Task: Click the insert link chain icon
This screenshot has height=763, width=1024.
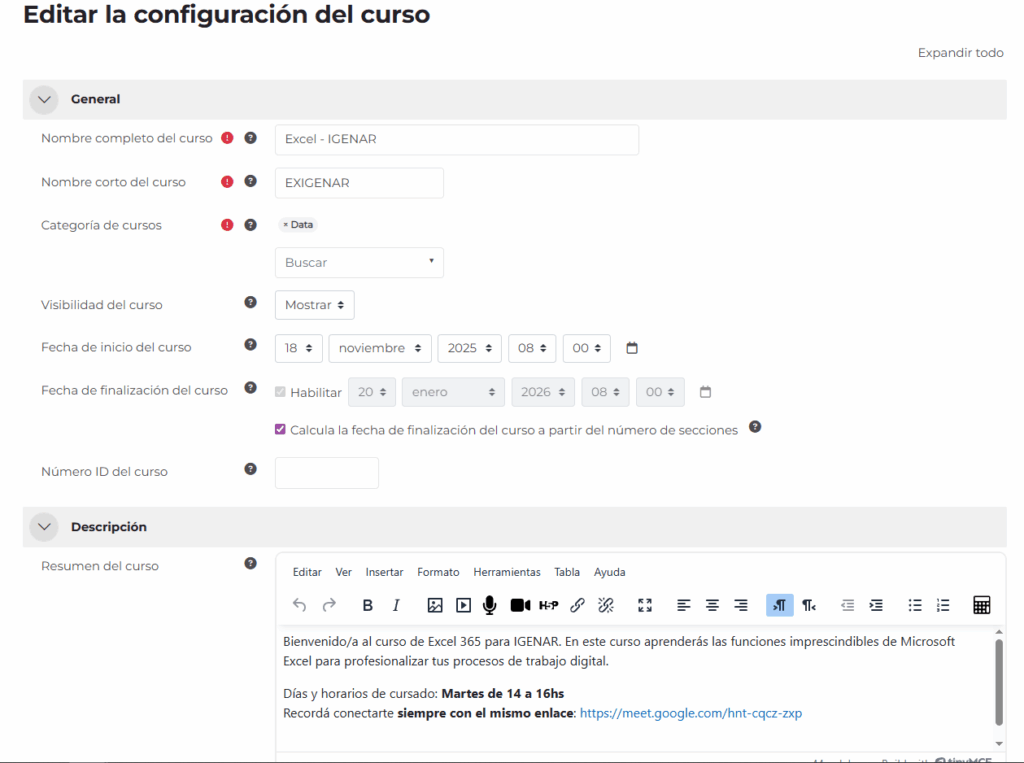Action: pyautogui.click(x=577, y=605)
